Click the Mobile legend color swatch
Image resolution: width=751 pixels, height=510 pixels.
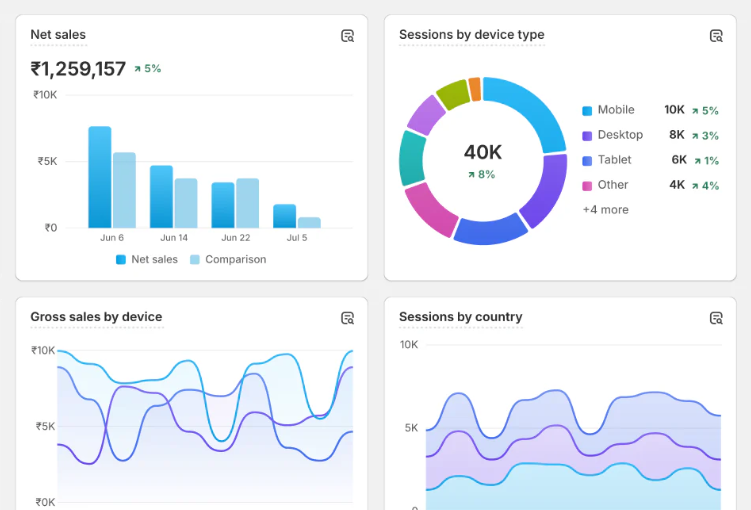click(x=587, y=111)
